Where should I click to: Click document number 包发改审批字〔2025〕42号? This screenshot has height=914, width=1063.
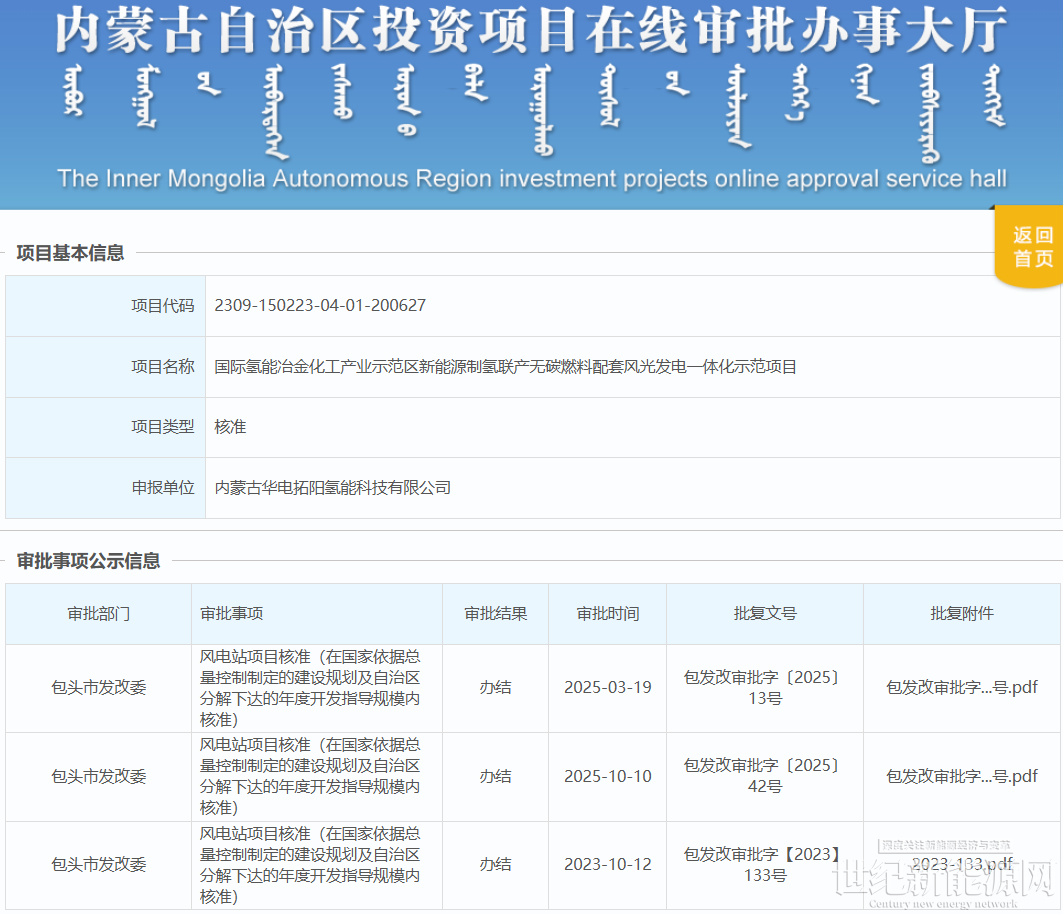[765, 776]
